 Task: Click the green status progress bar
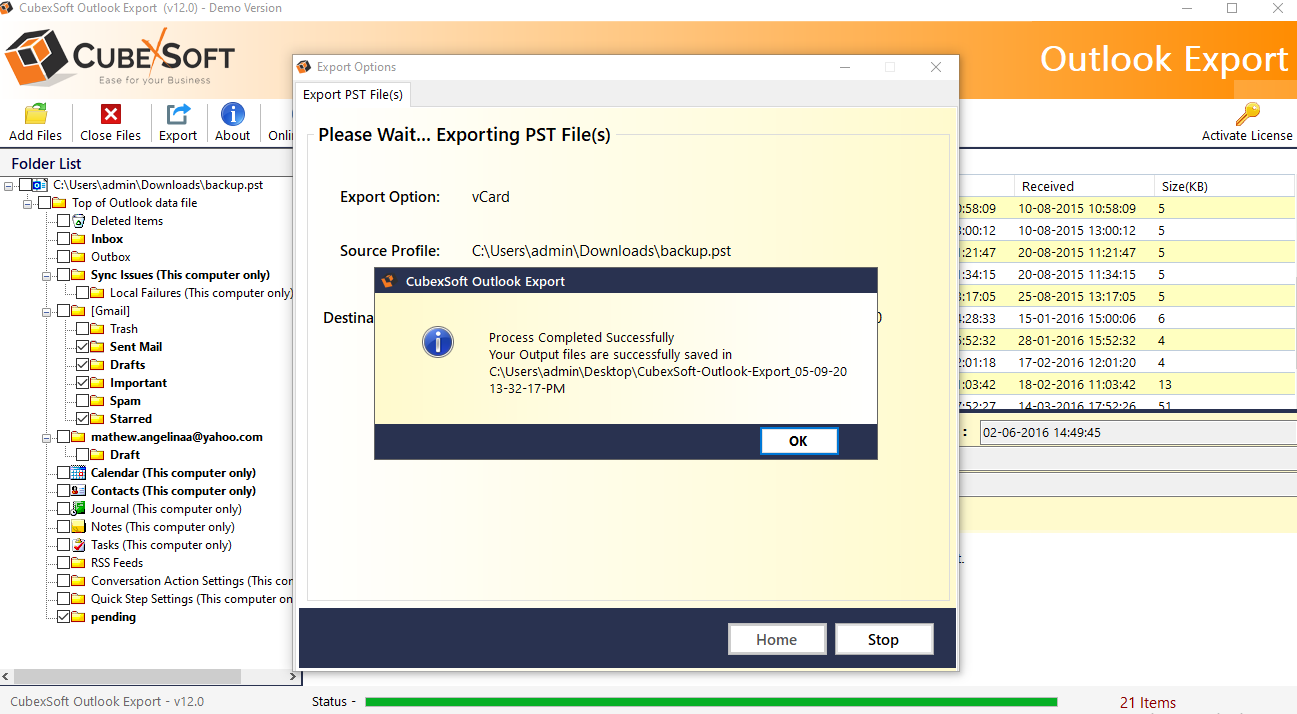click(711, 702)
